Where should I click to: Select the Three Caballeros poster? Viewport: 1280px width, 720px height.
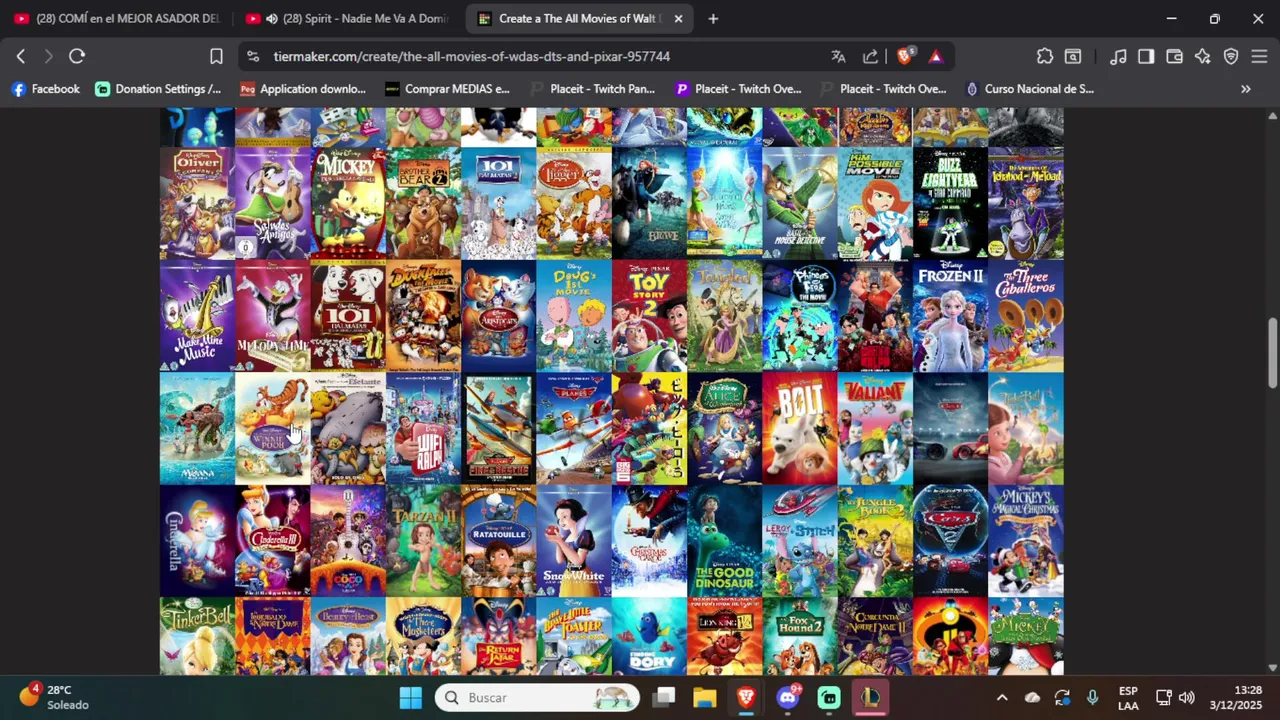click(x=1026, y=316)
